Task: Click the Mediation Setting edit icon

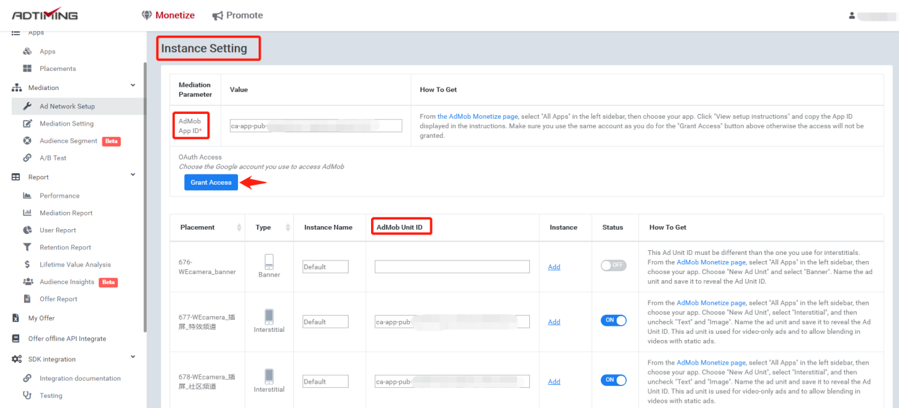Action: [27, 124]
